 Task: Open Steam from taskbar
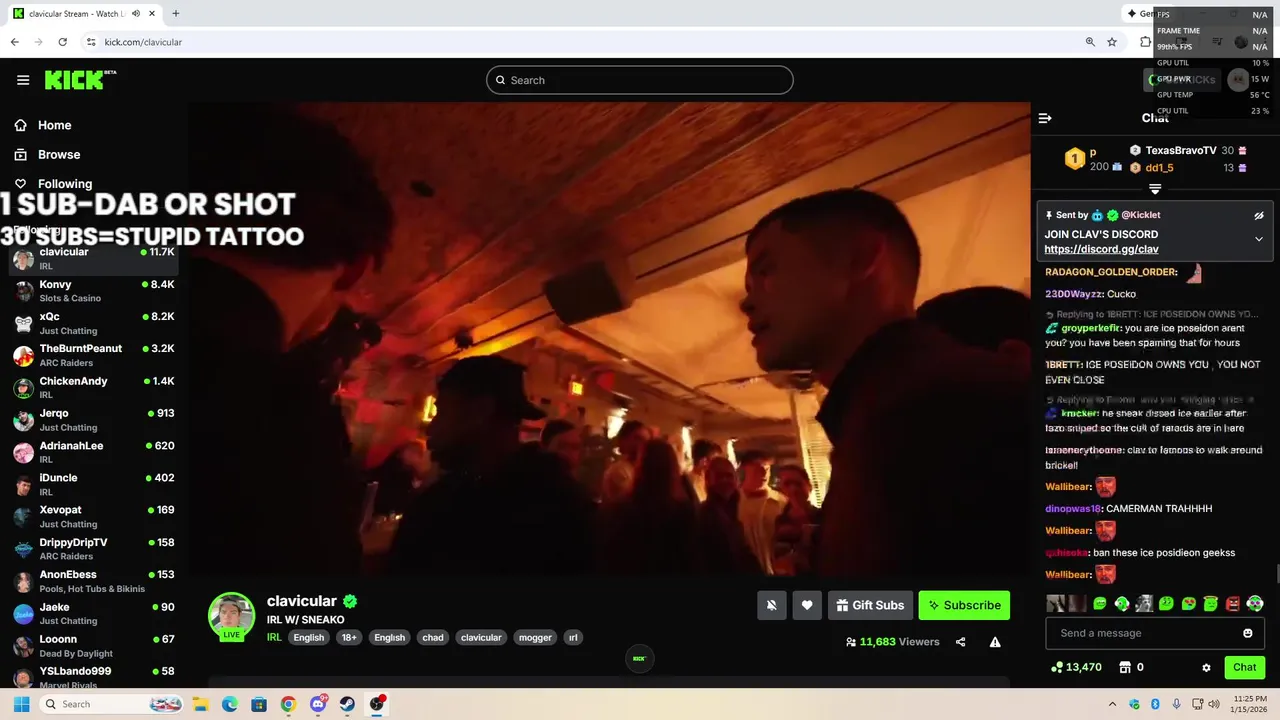point(347,704)
